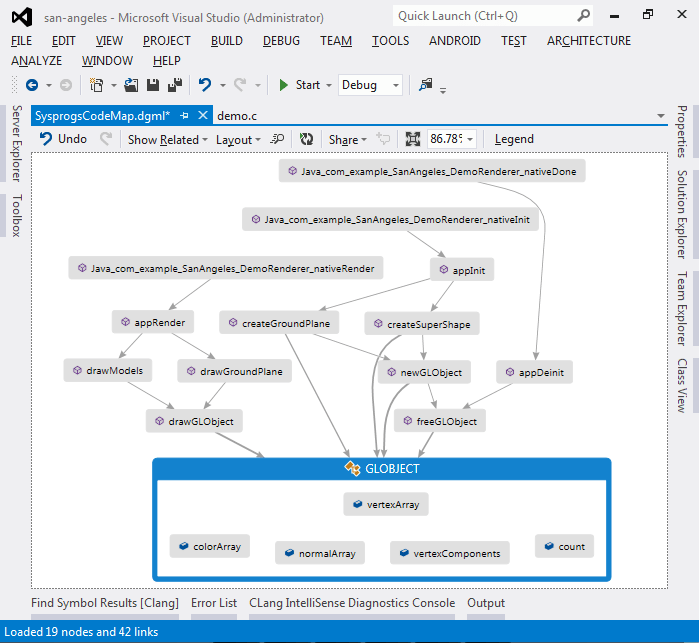This screenshot has width=699, height=643.
Task: Click the Open File toolbar icon
Action: (x=131, y=85)
